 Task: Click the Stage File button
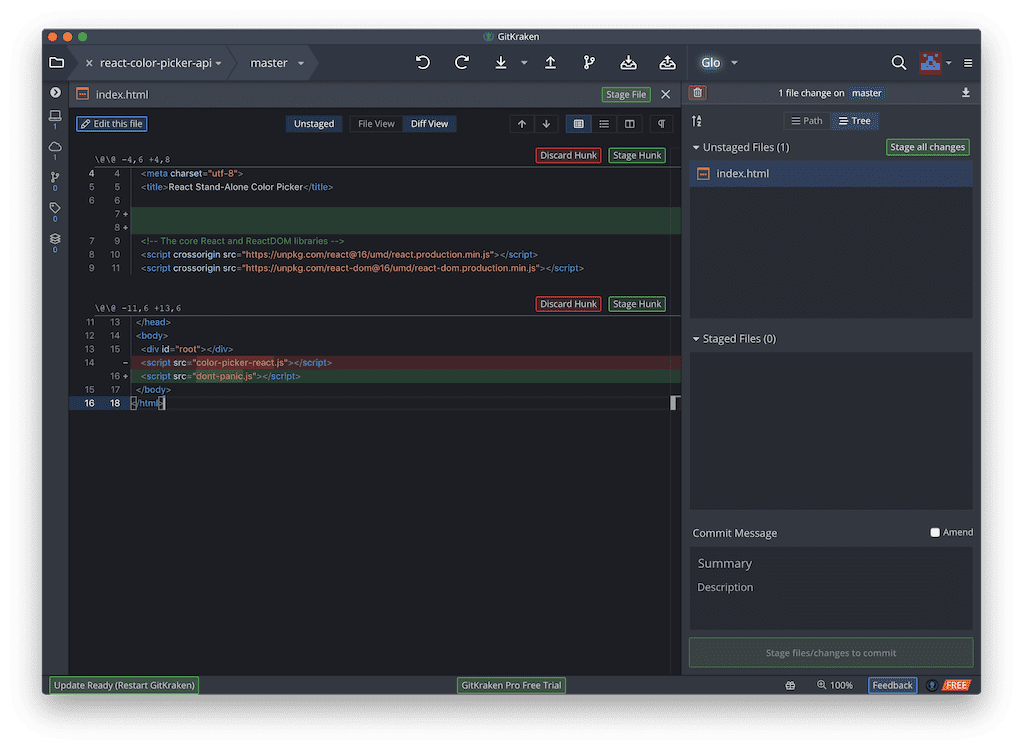(x=626, y=95)
